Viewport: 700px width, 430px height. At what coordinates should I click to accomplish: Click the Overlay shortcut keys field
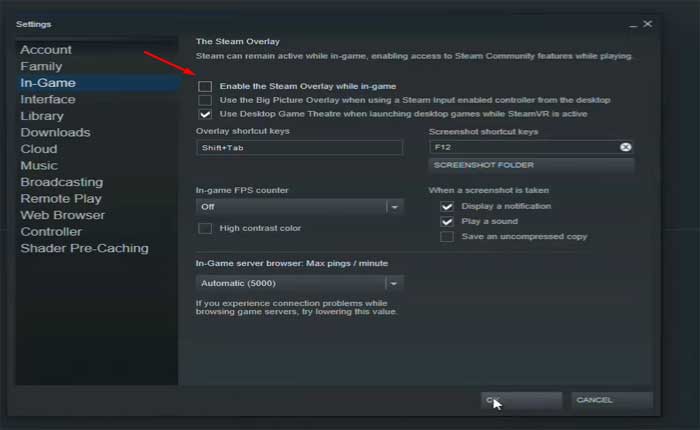point(300,147)
